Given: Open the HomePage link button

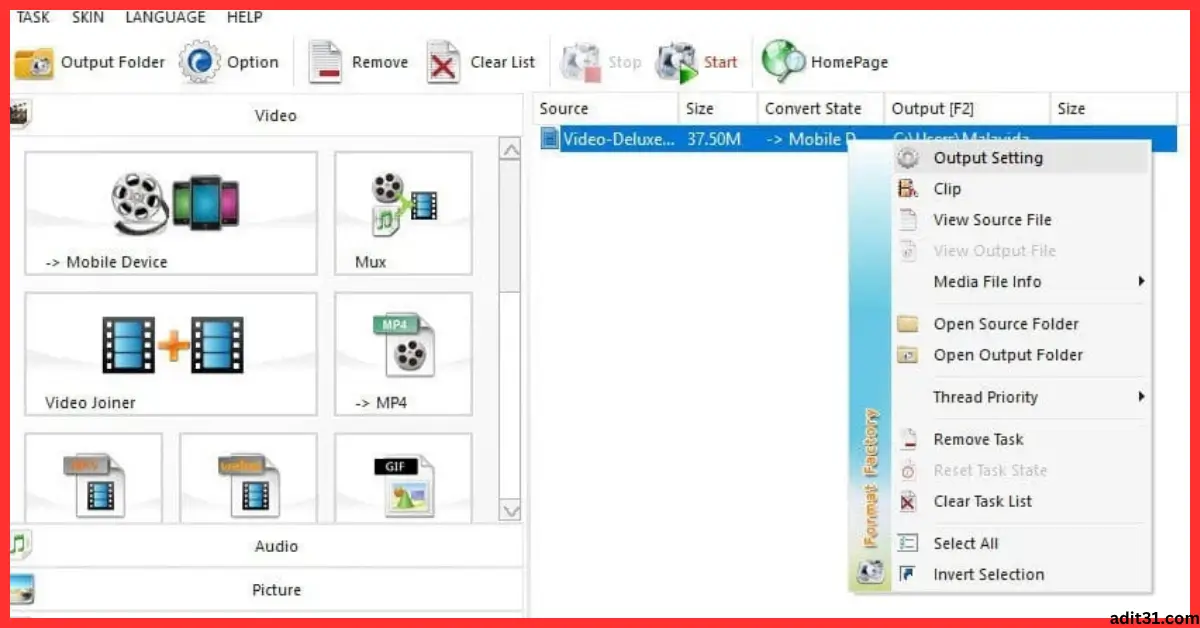Looking at the screenshot, I should click(825, 62).
